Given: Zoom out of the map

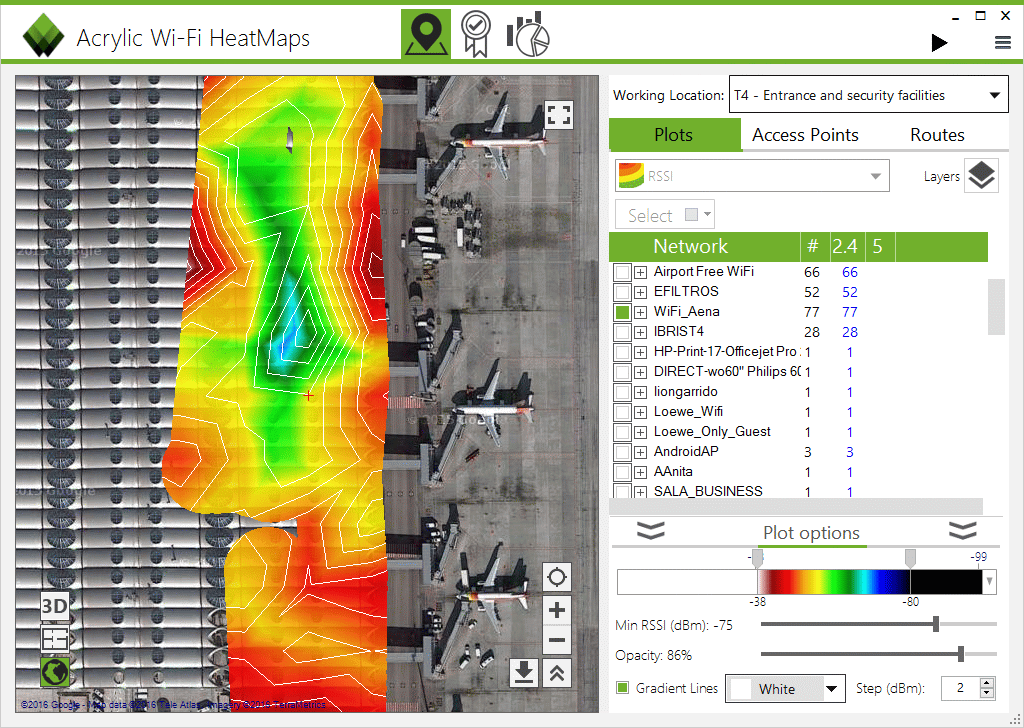Looking at the screenshot, I should click(x=557, y=641).
